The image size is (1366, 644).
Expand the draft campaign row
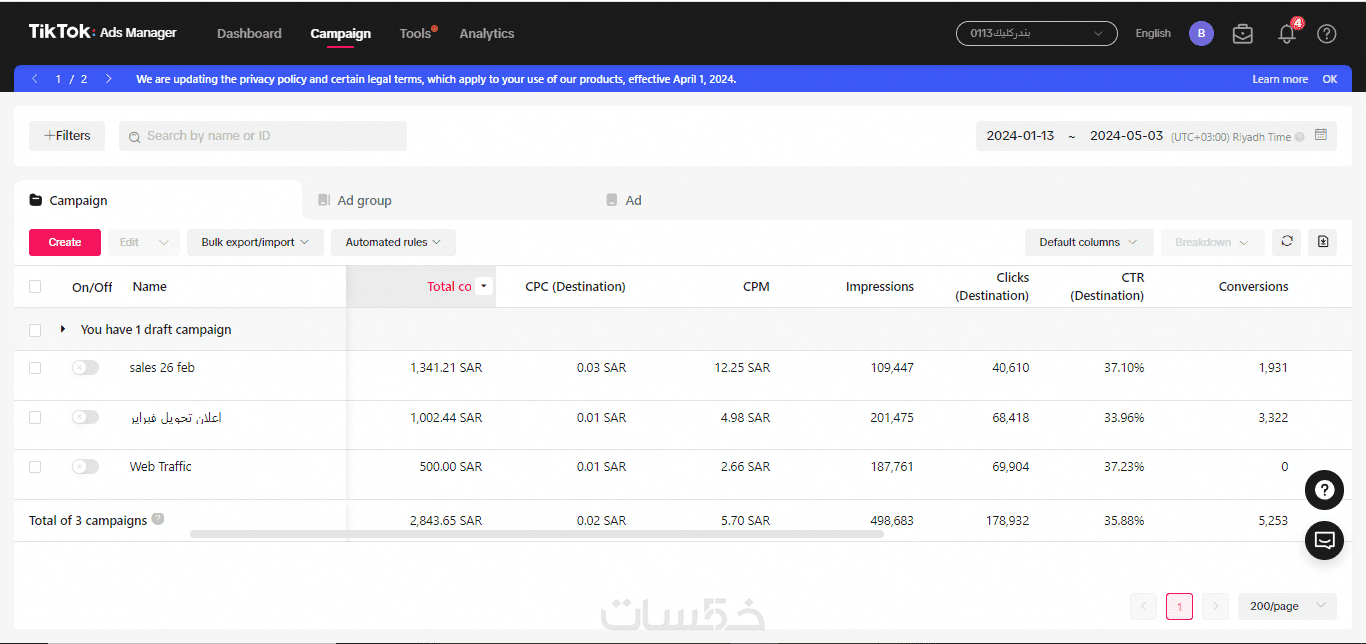pyautogui.click(x=63, y=329)
